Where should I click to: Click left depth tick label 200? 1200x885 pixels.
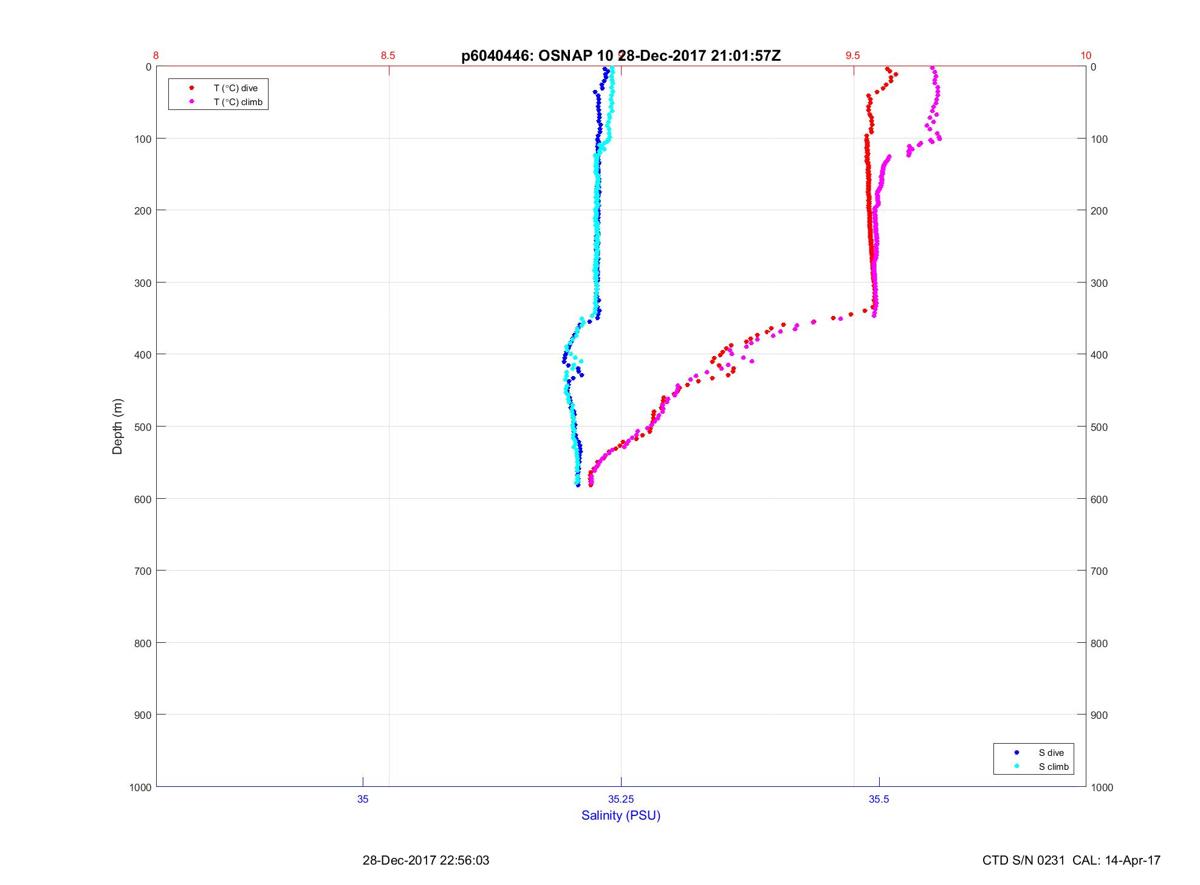142,211
